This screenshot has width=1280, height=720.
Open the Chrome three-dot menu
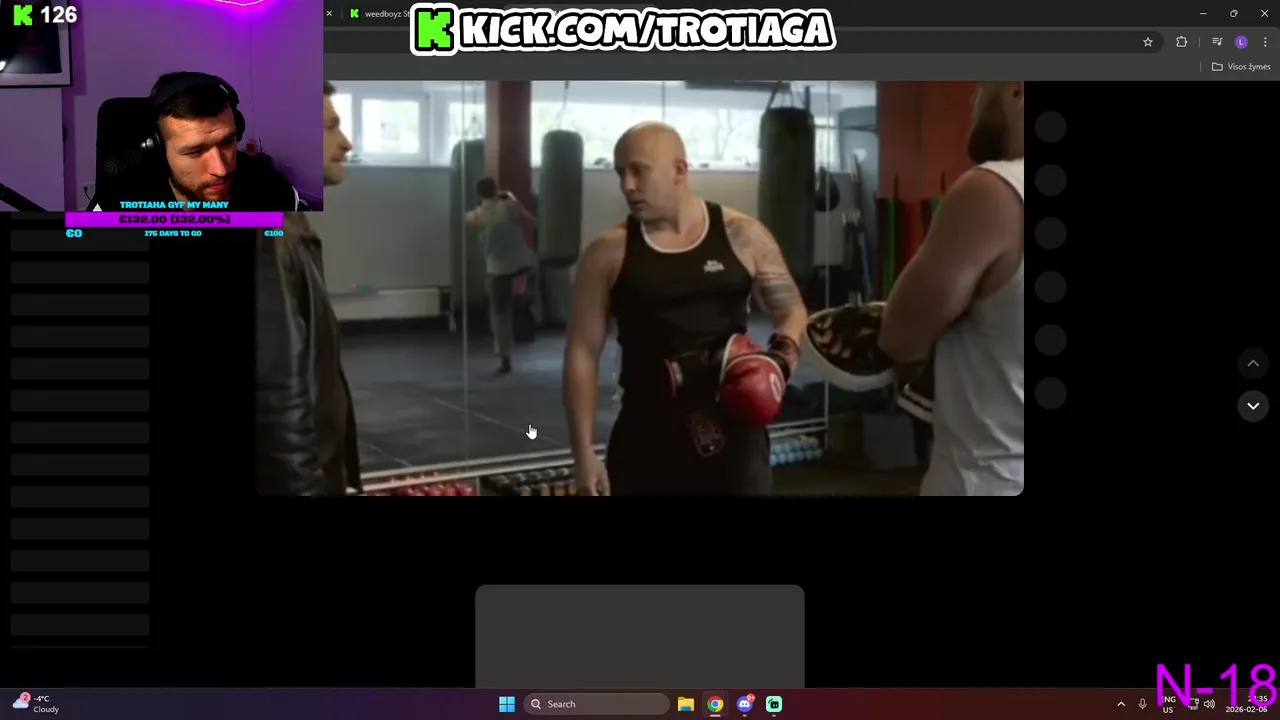click(x=1266, y=42)
